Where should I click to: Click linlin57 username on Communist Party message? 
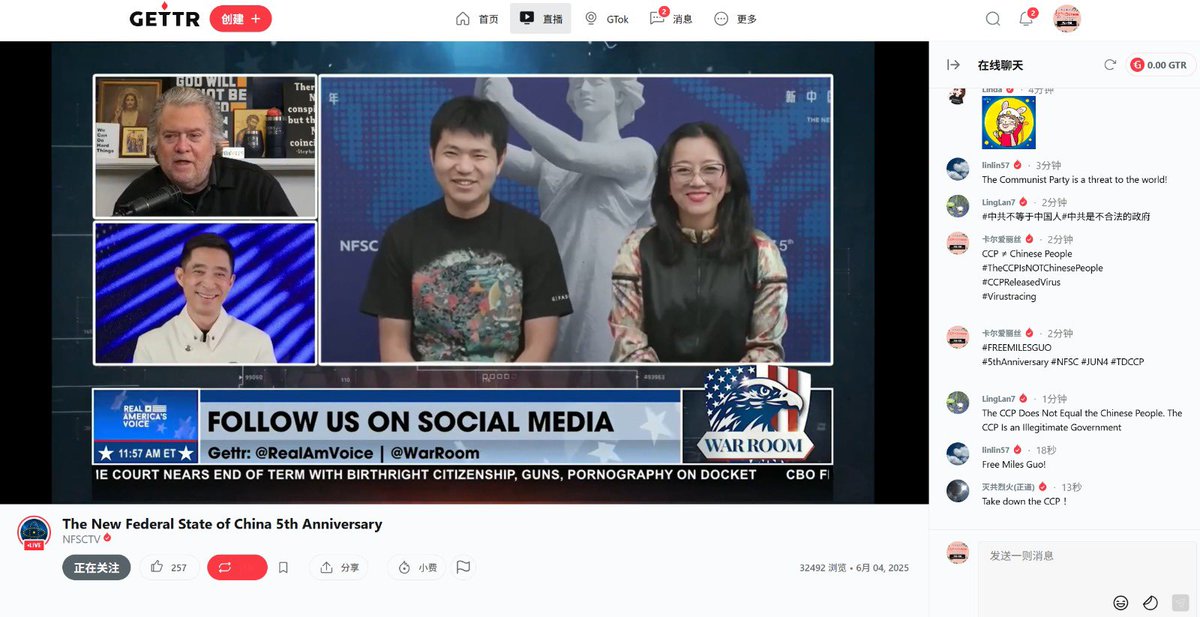point(995,165)
